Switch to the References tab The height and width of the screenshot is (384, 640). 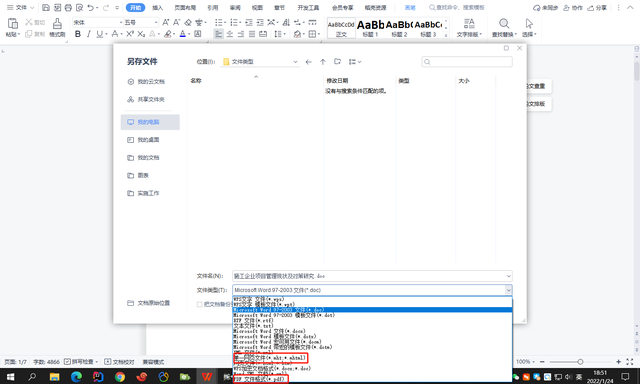[213, 8]
